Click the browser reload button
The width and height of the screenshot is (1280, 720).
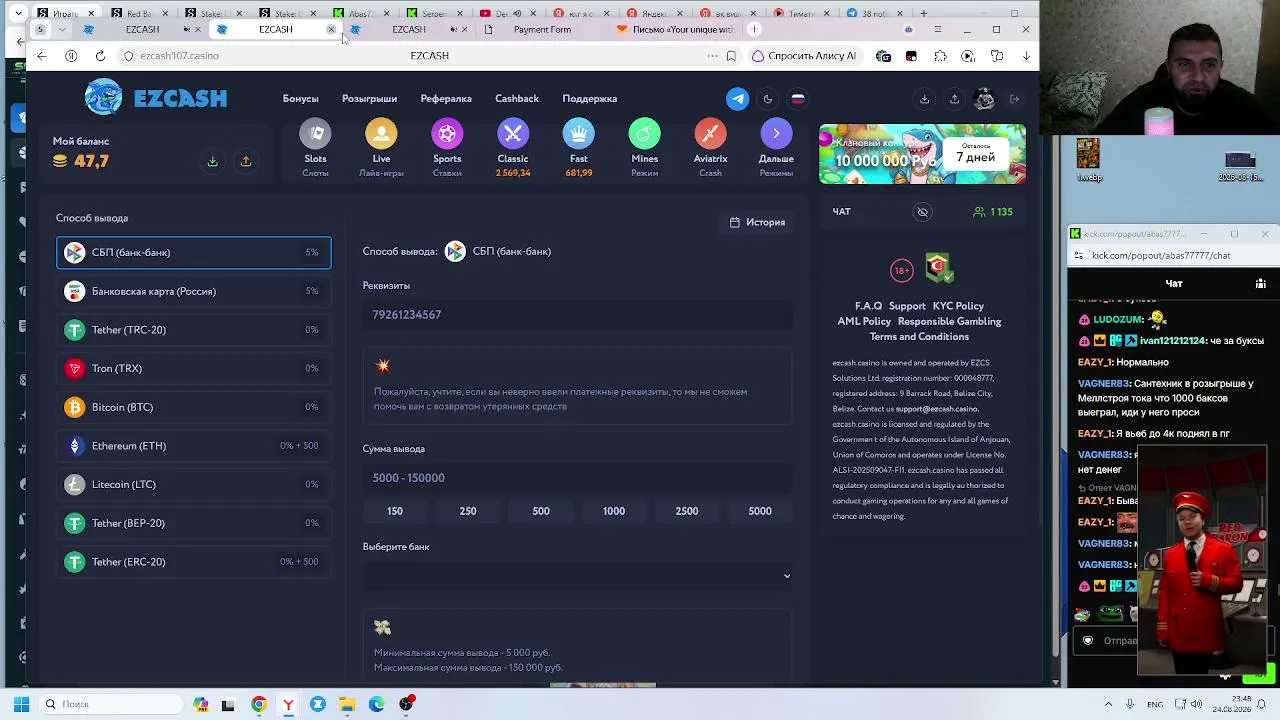100,56
